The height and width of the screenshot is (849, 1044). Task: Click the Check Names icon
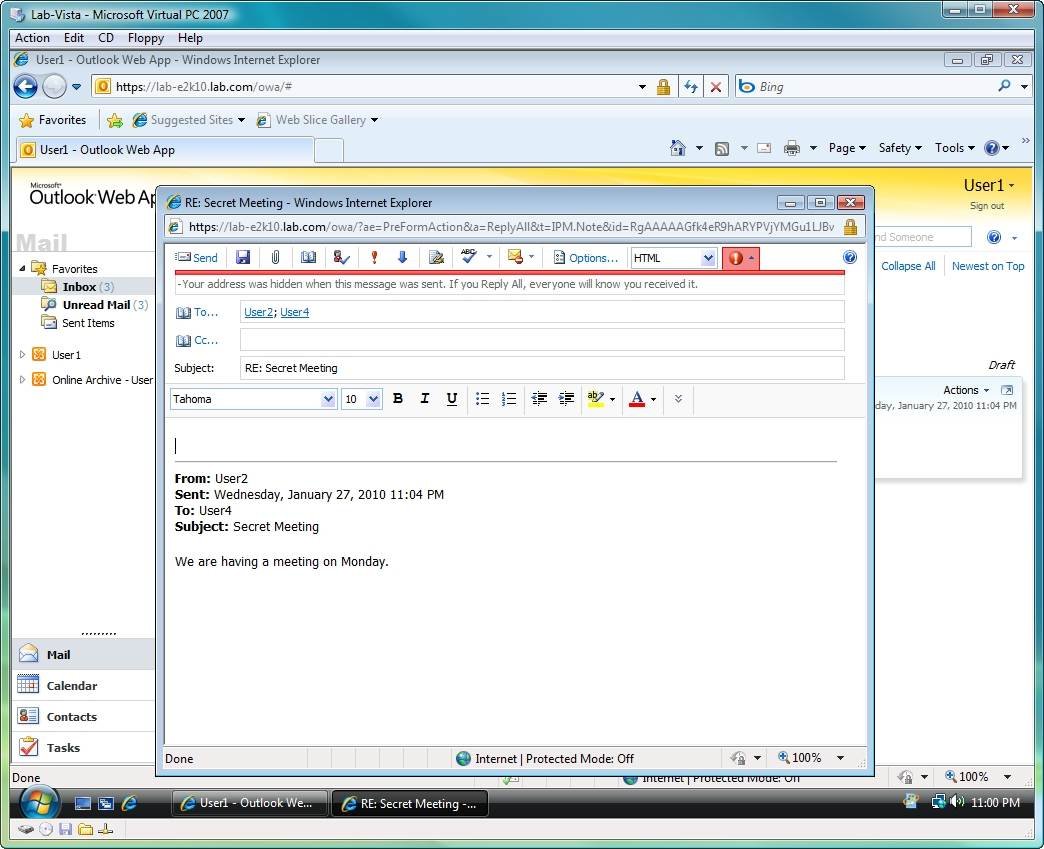click(x=341, y=258)
